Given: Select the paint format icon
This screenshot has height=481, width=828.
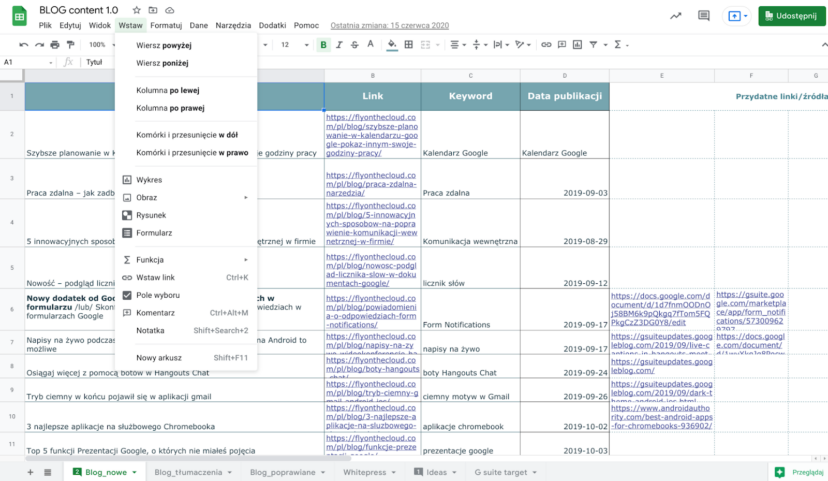Looking at the screenshot, I should click(x=70, y=45).
